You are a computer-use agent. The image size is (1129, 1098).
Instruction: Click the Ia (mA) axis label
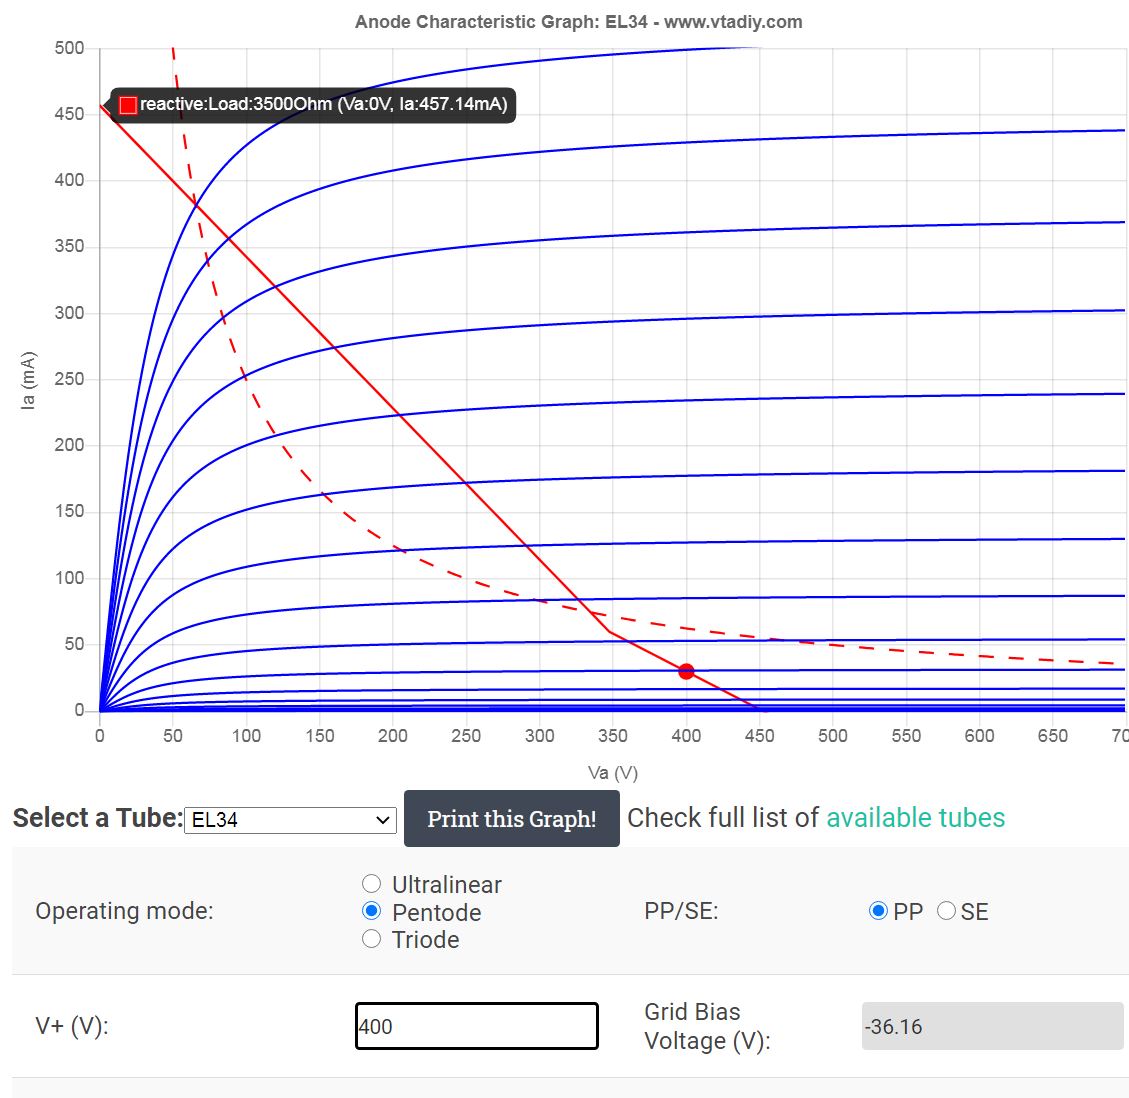(x=27, y=380)
